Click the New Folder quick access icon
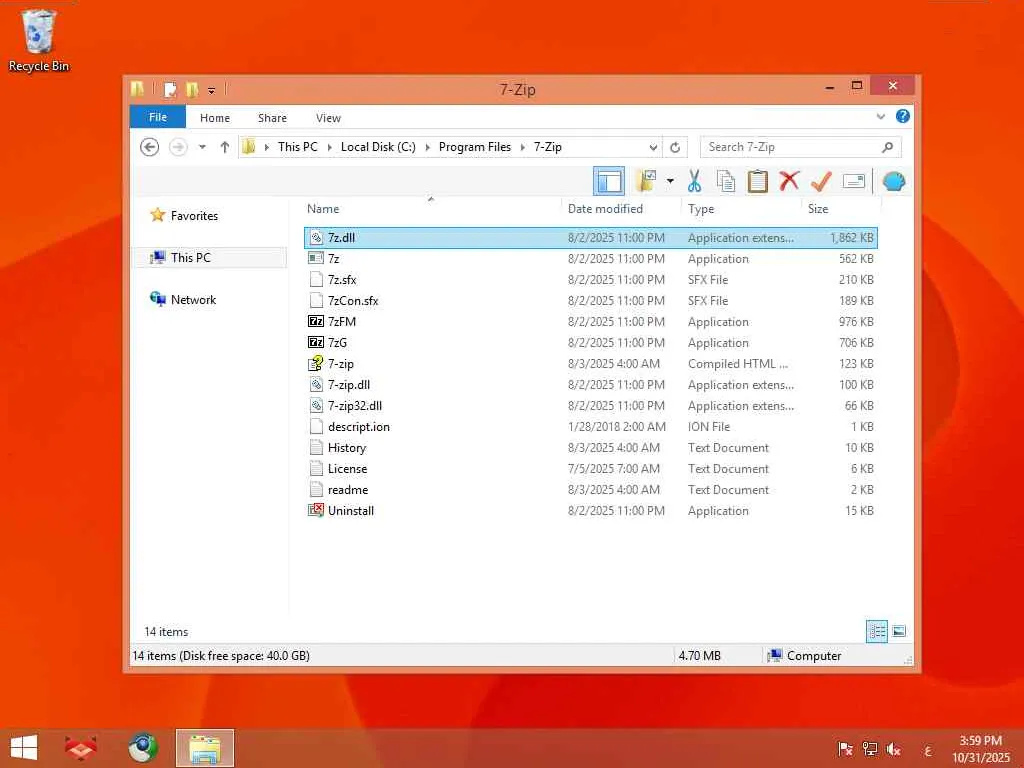 pos(192,89)
